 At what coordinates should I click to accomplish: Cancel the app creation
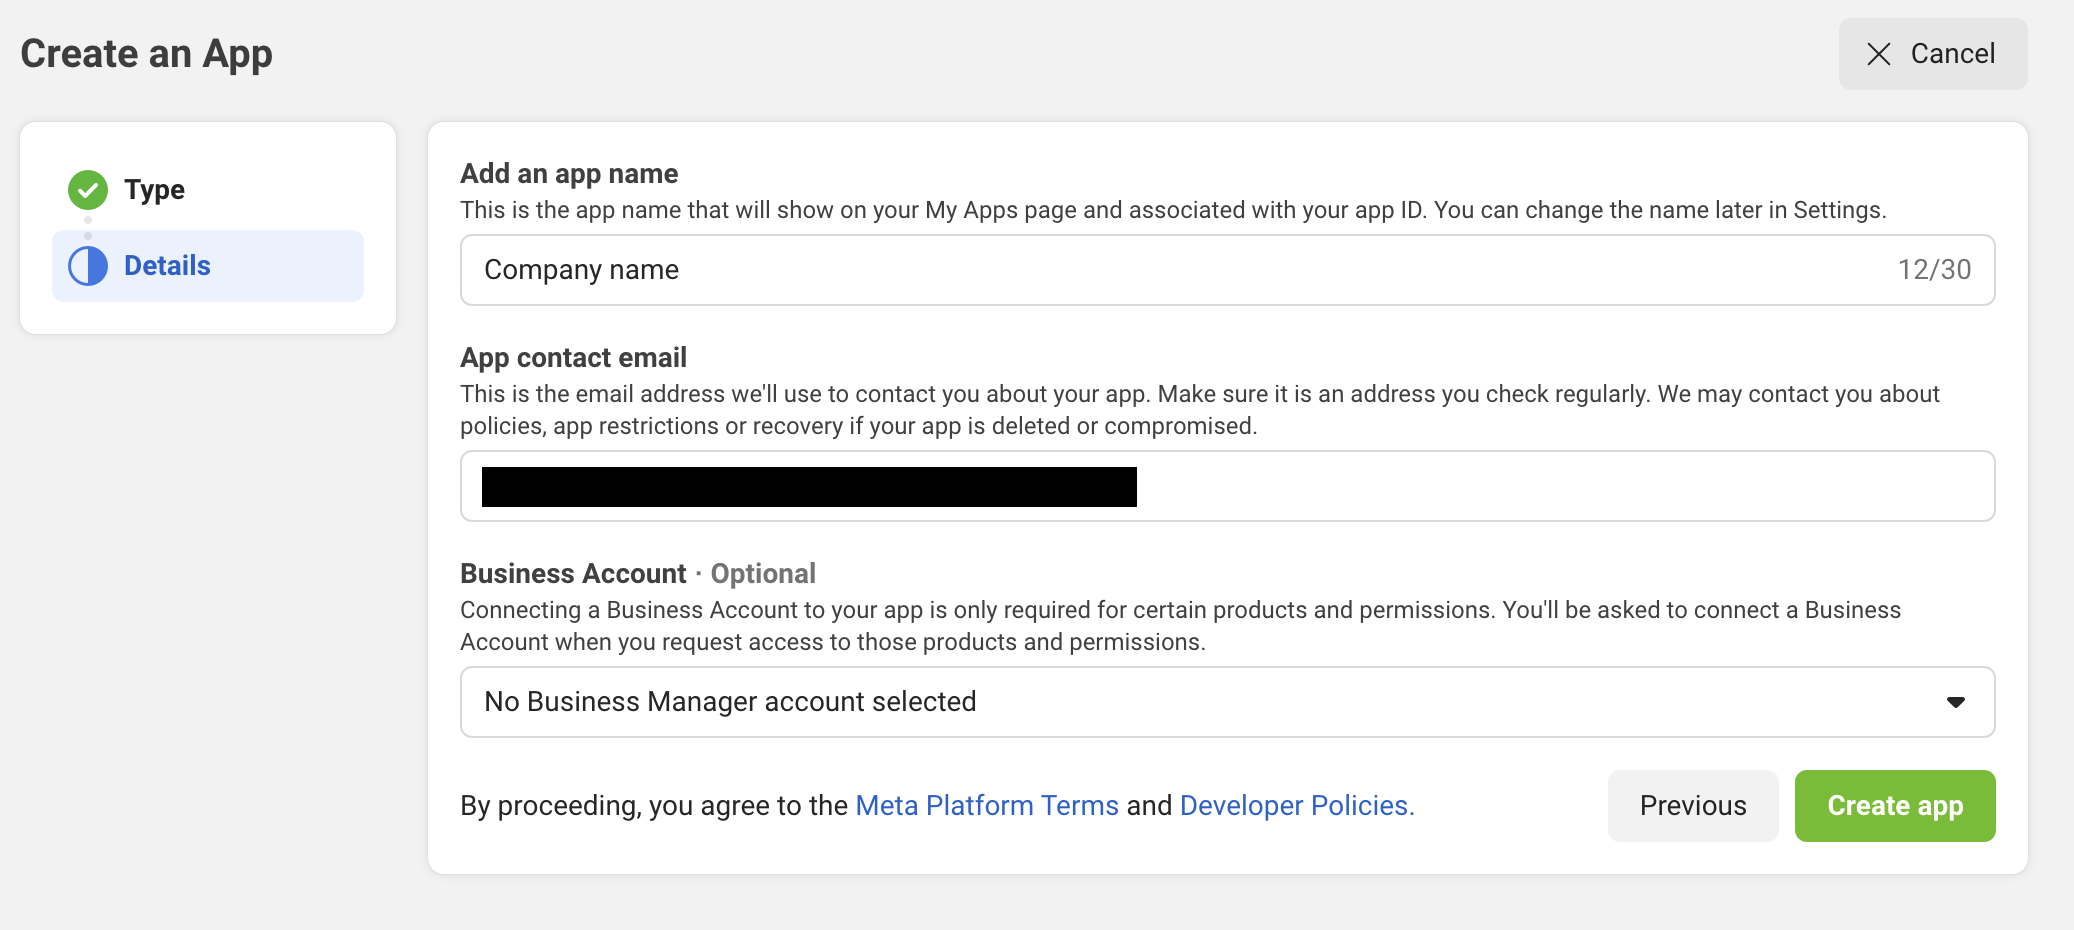[1932, 54]
